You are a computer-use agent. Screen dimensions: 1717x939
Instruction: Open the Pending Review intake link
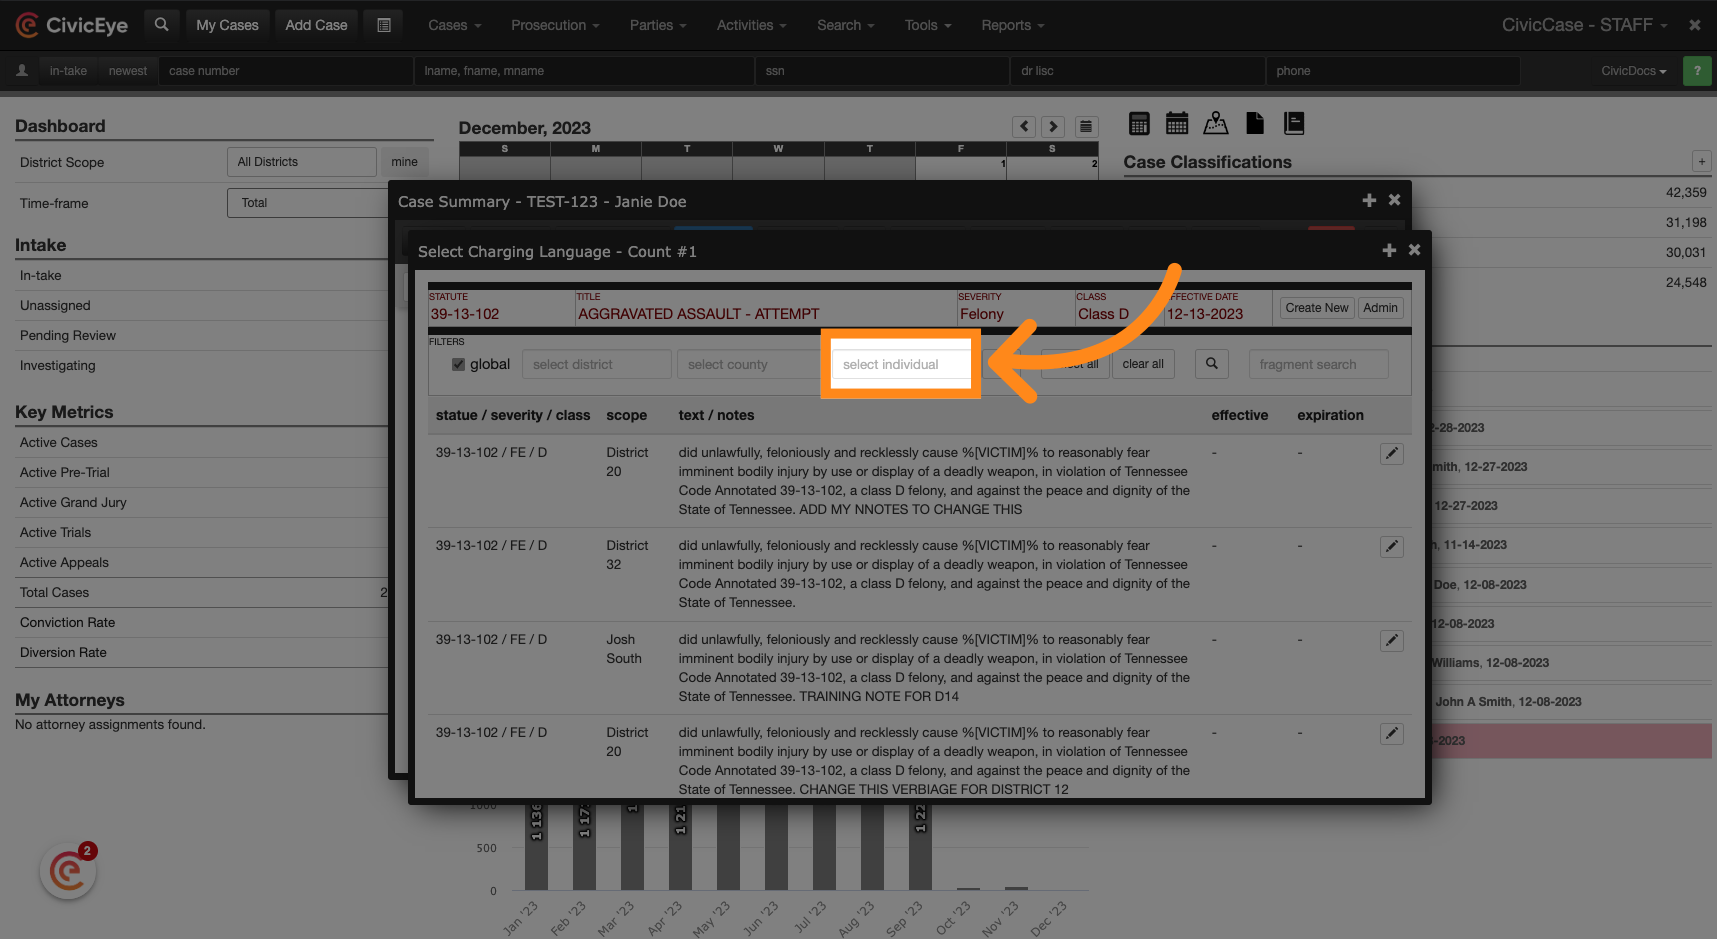coord(67,335)
